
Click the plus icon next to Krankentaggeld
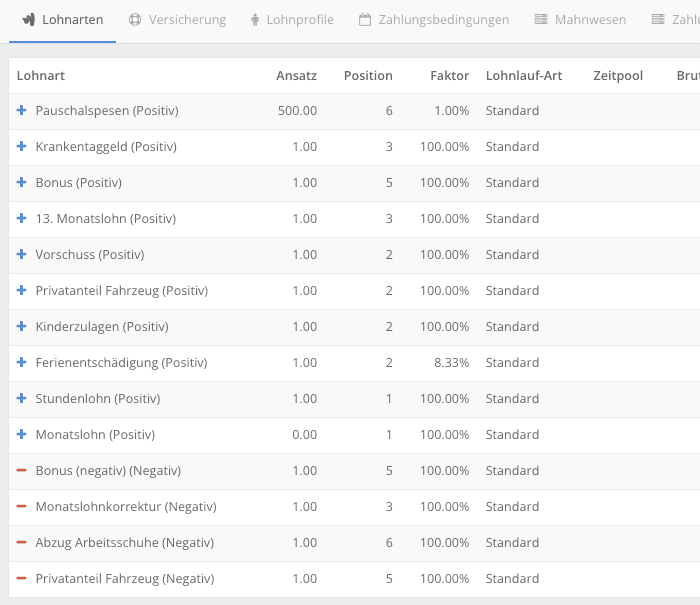(x=21, y=146)
